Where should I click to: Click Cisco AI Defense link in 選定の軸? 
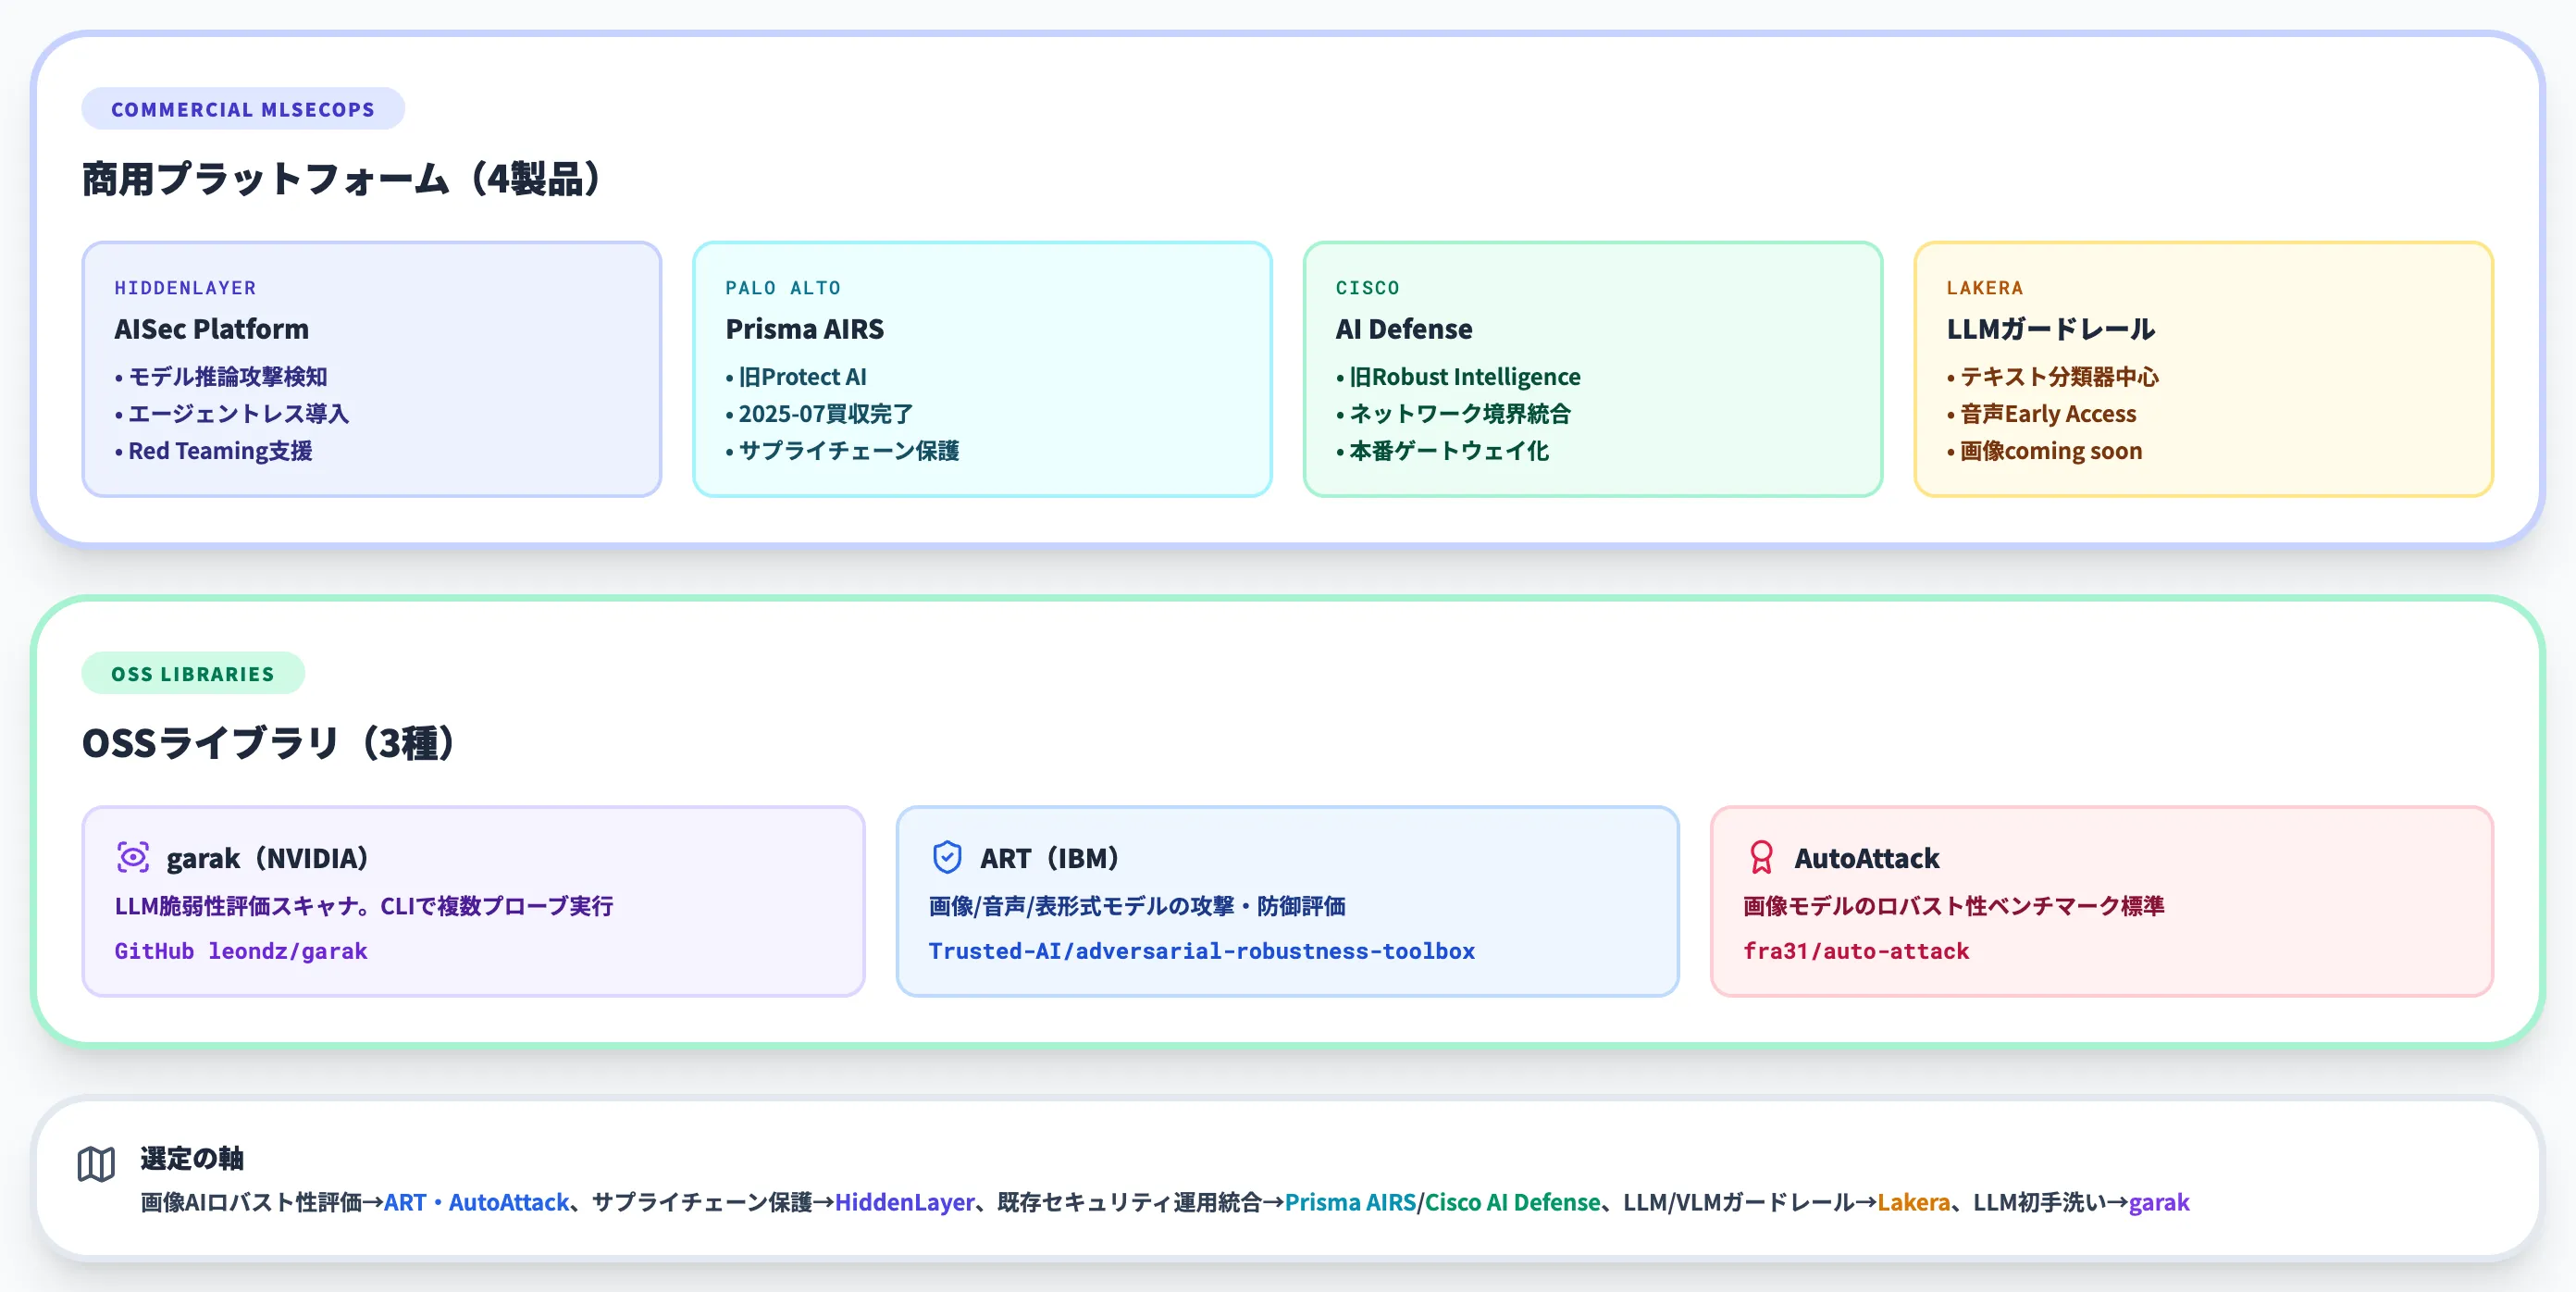1512,1202
